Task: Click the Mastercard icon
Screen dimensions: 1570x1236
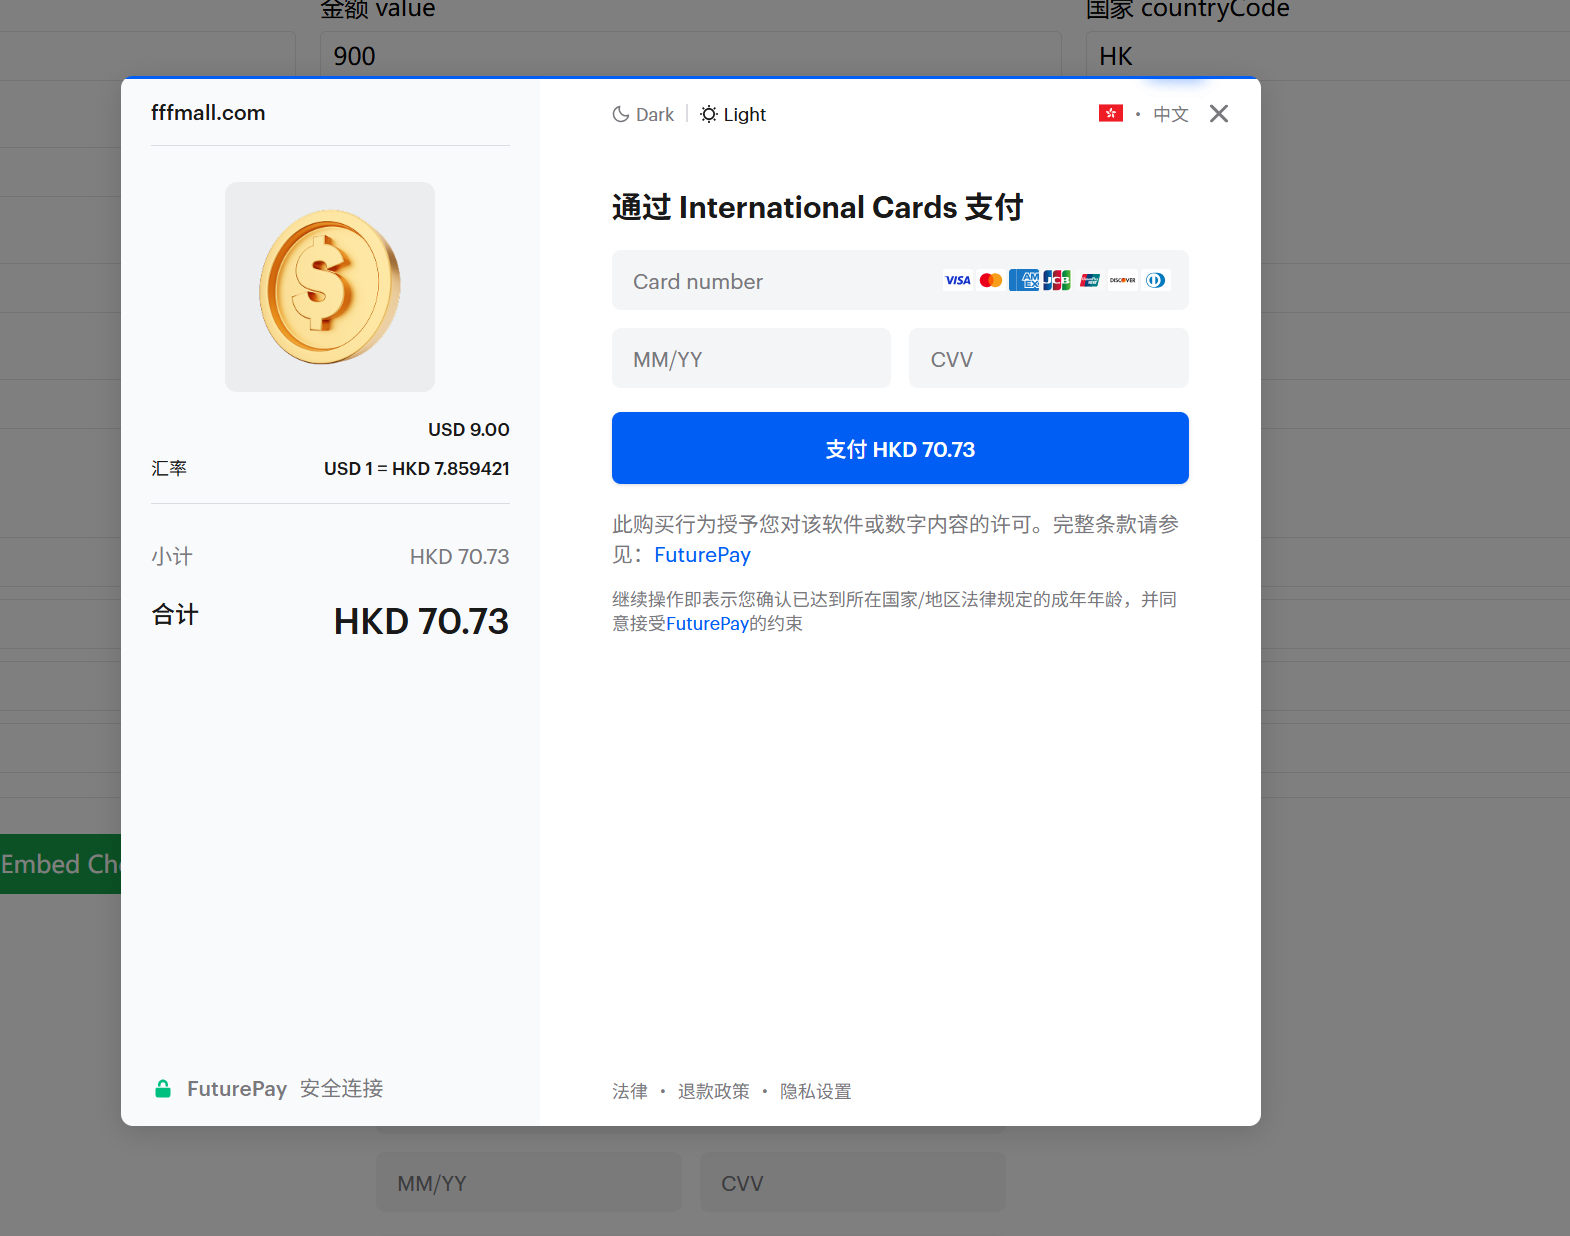Action: (991, 280)
